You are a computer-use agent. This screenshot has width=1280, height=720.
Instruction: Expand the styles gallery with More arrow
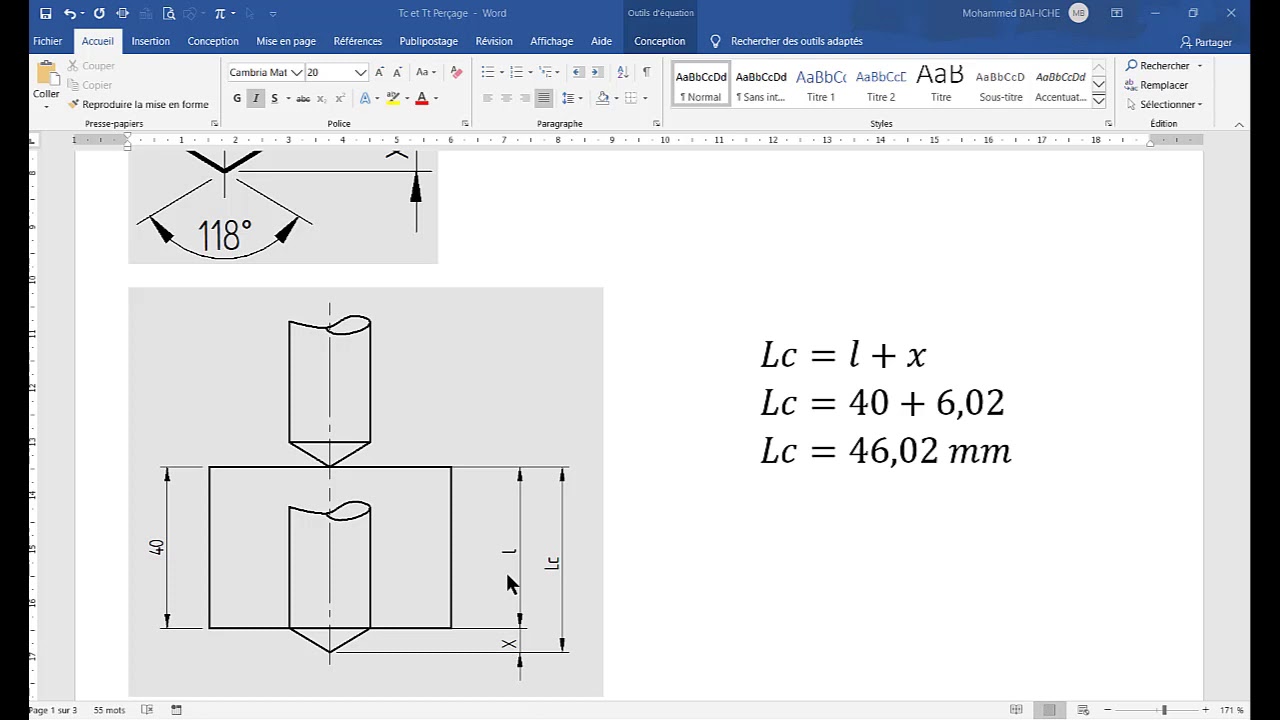1098,100
